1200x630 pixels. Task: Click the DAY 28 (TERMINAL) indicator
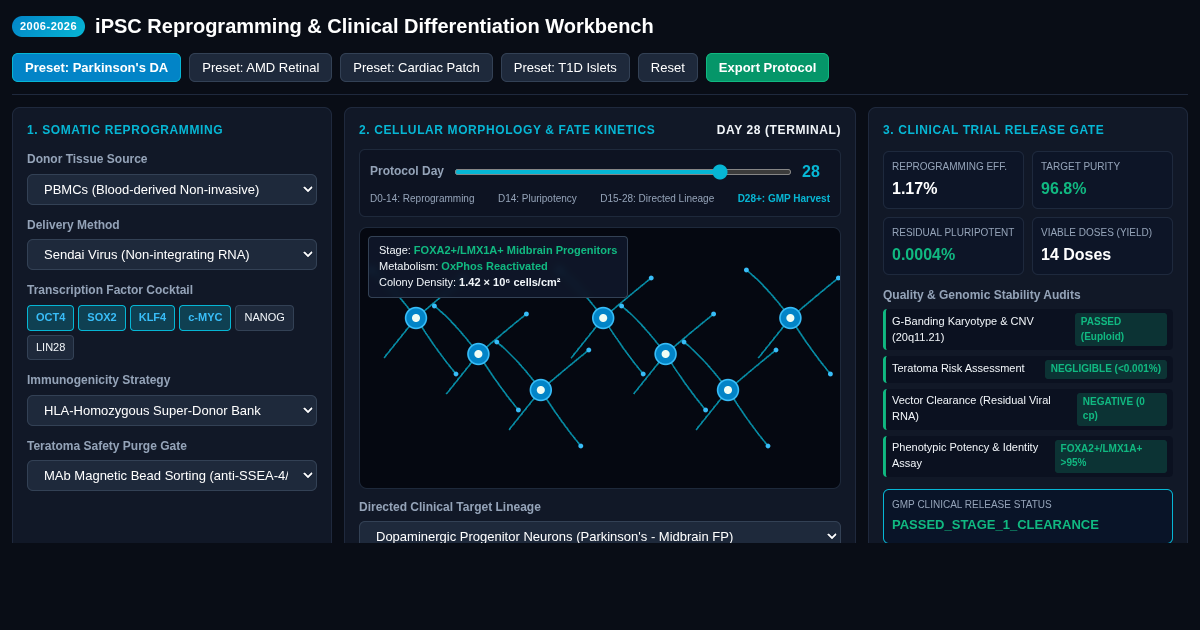tap(778, 130)
